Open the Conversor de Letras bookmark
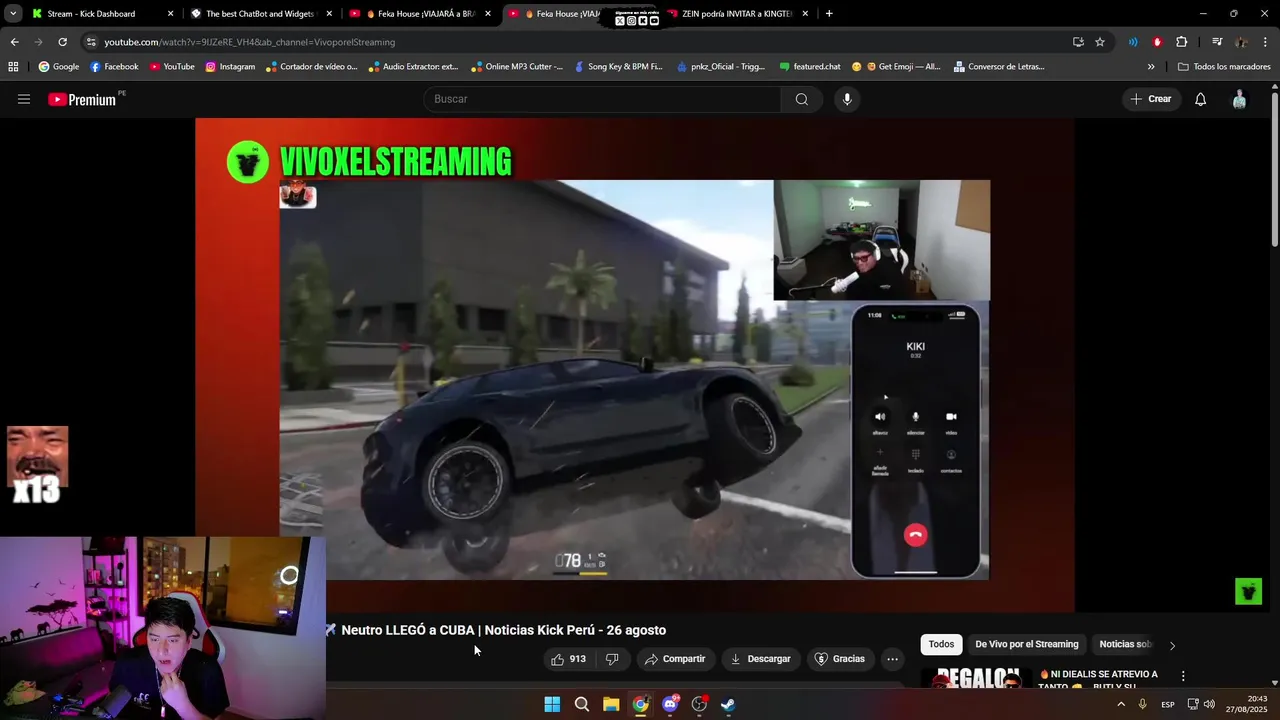The height and width of the screenshot is (720, 1280). point(999,67)
